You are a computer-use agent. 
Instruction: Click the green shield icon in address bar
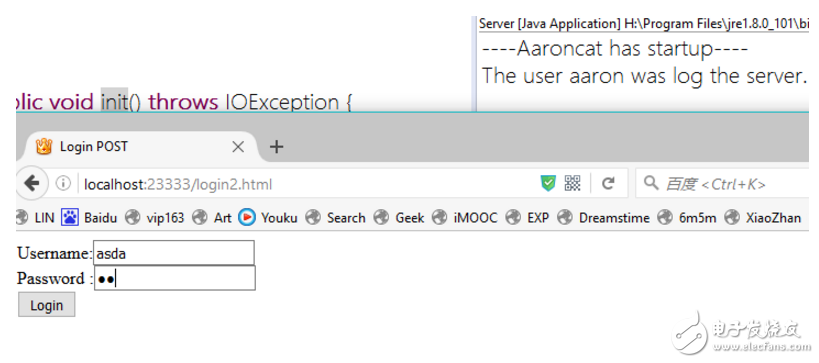tap(548, 183)
